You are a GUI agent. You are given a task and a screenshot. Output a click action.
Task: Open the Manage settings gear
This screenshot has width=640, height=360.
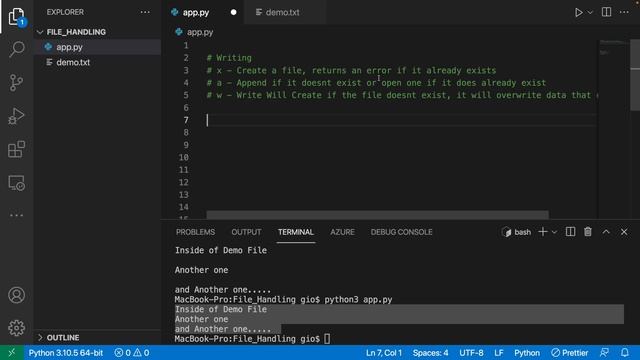[16, 328]
